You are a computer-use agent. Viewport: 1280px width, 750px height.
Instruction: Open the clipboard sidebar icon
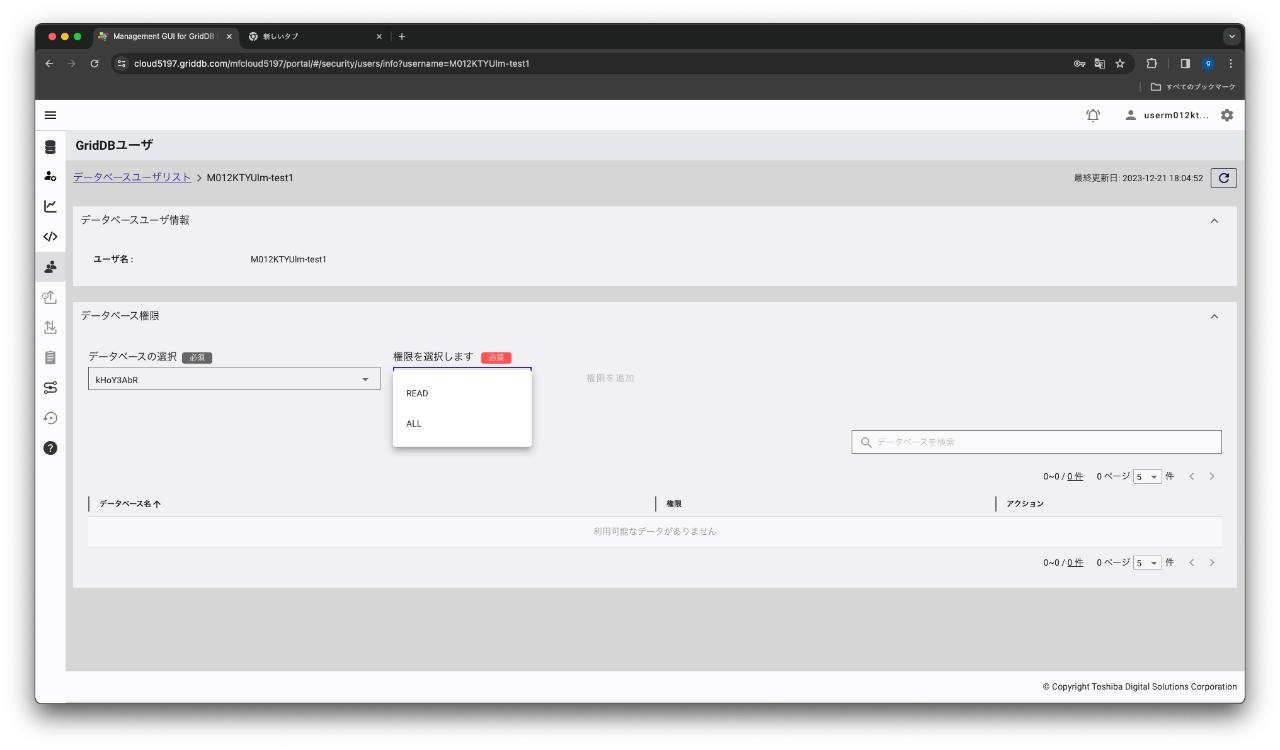50,357
